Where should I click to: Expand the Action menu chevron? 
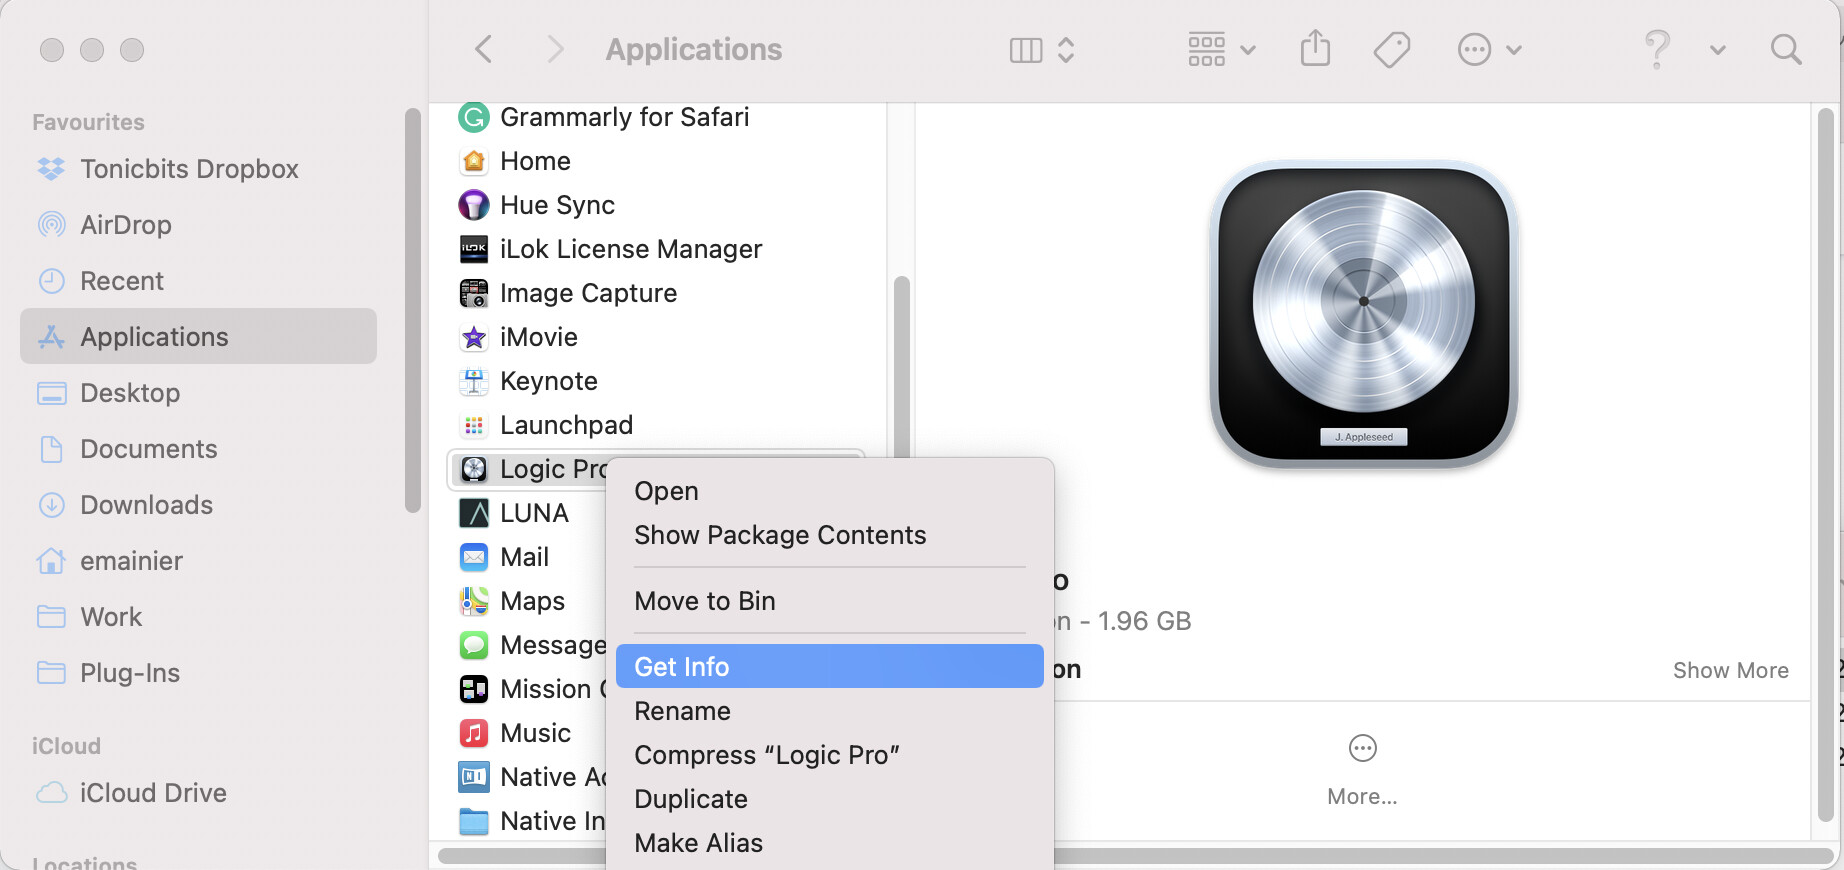point(1514,50)
